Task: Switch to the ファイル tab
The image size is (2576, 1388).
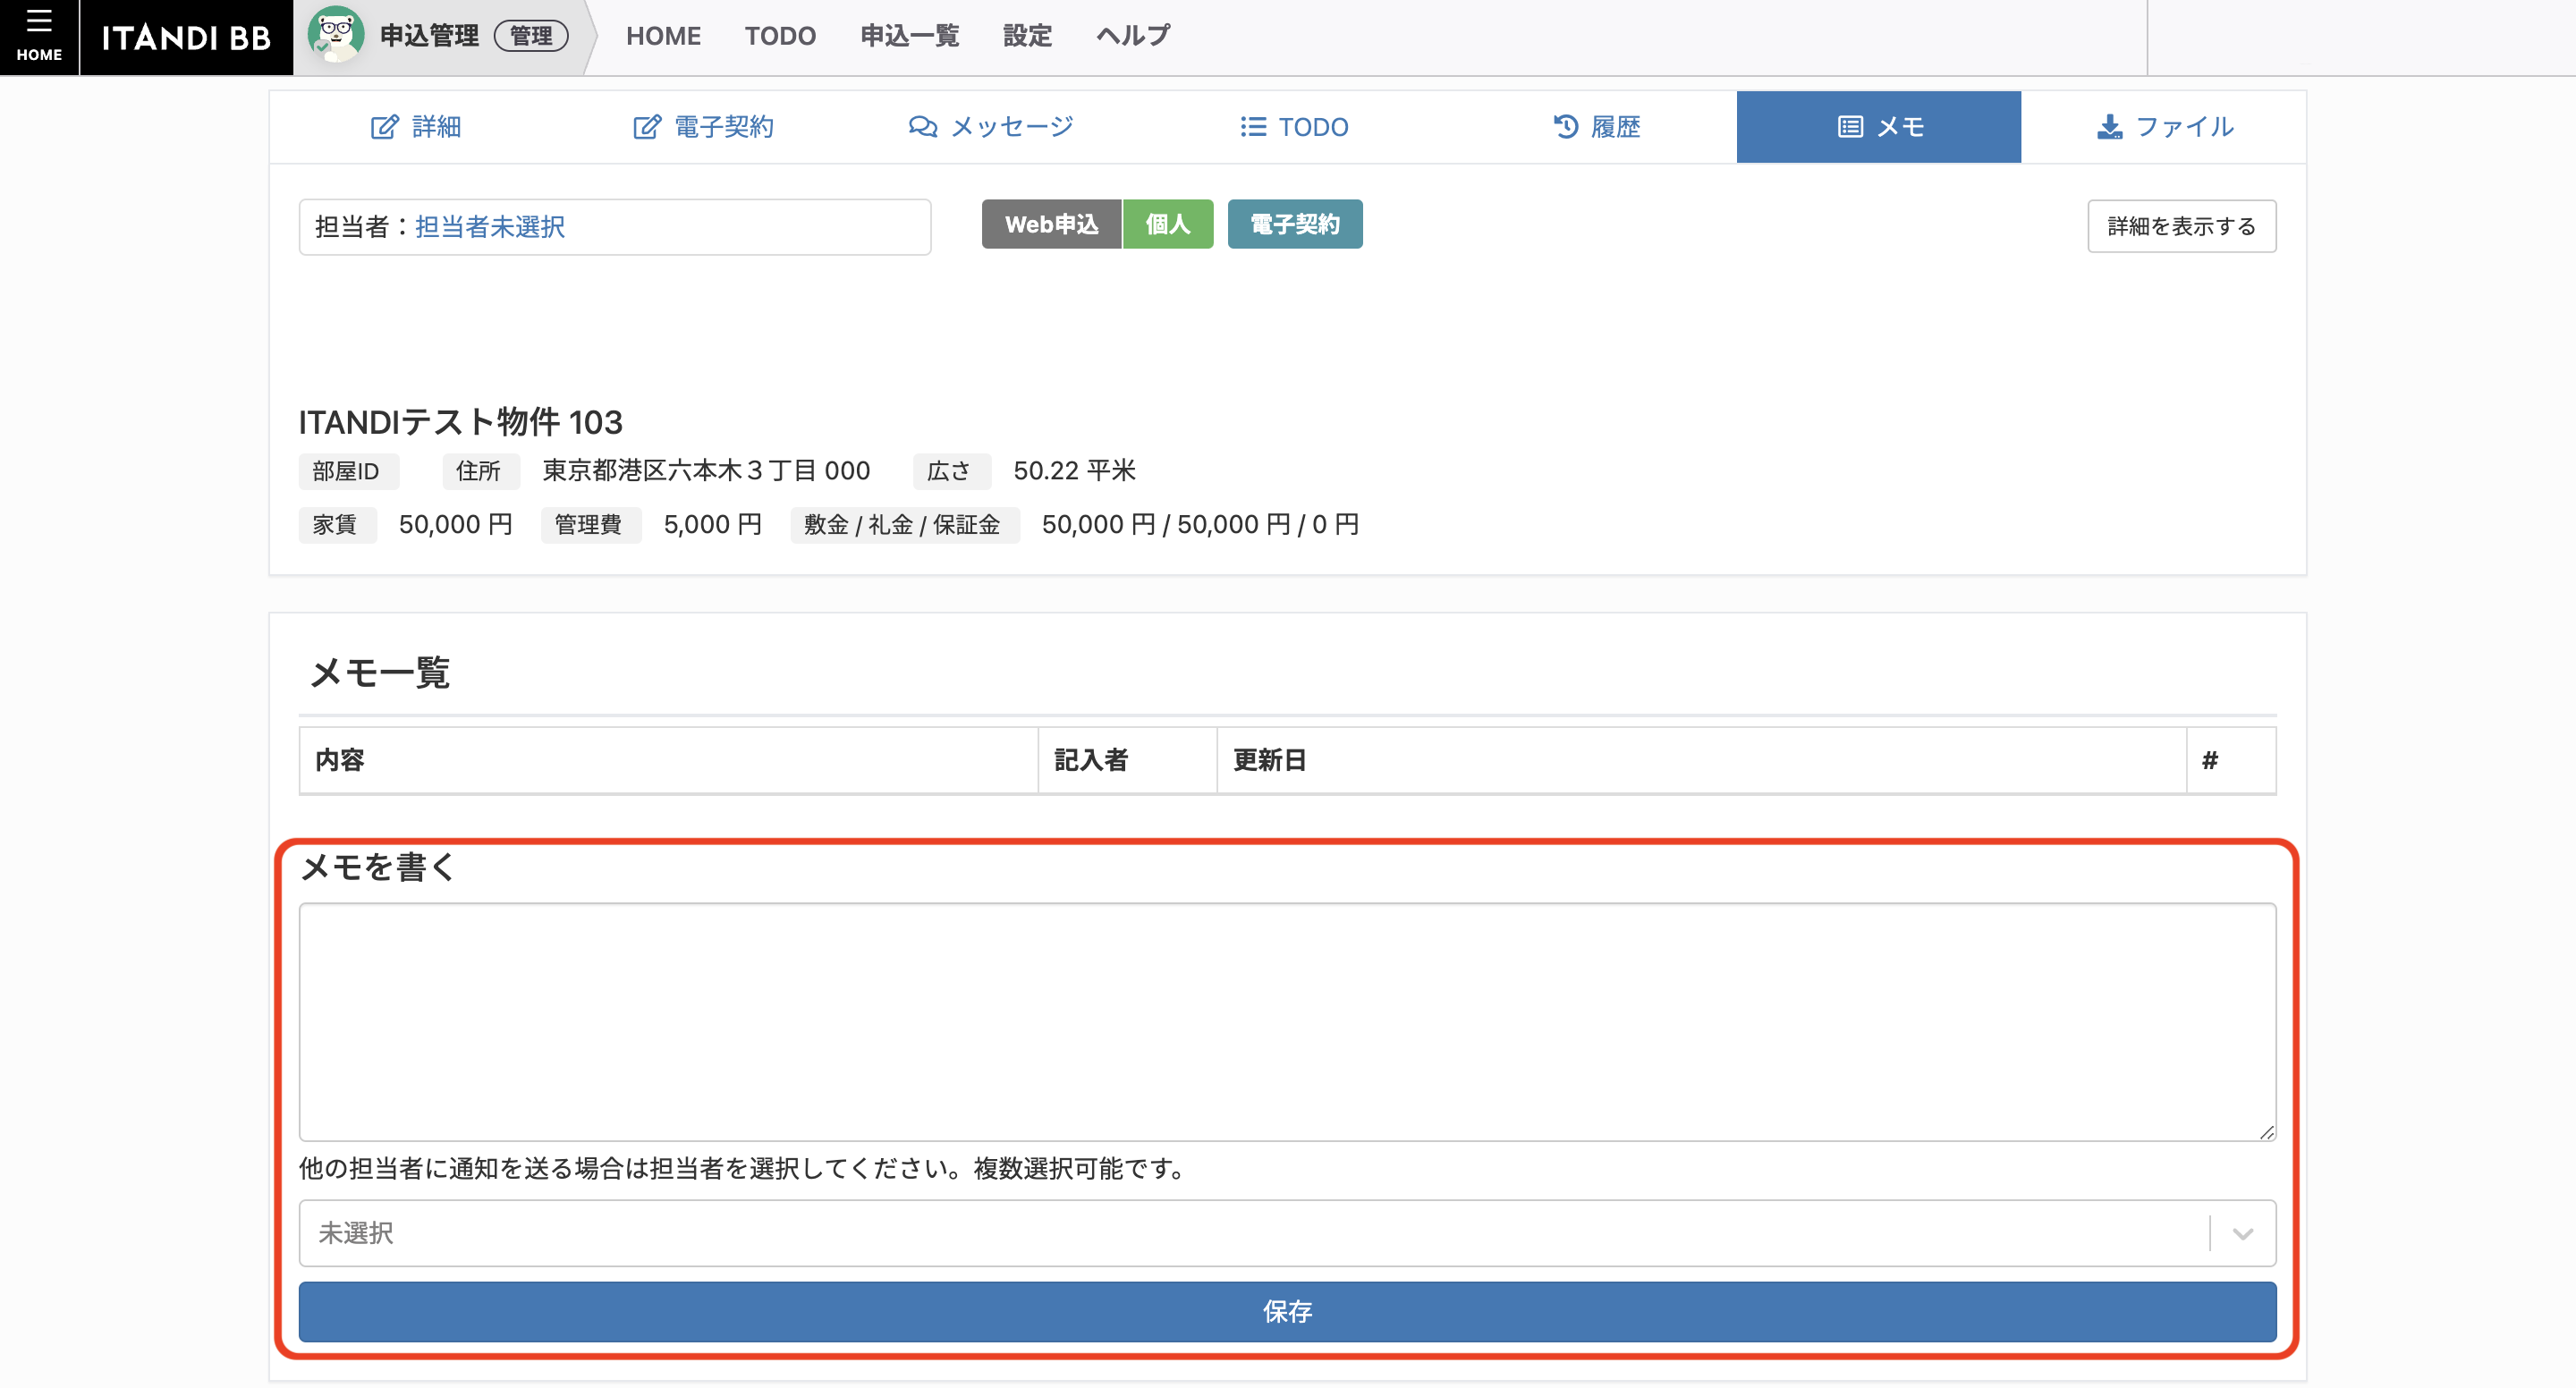Action: coord(2164,127)
